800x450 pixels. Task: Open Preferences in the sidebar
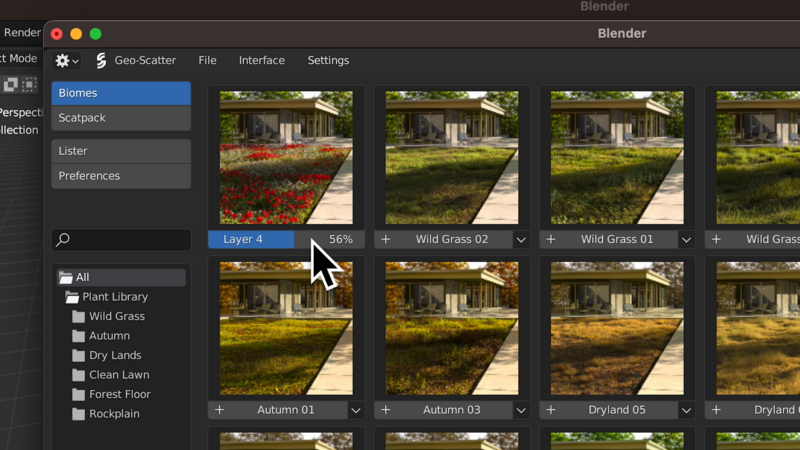pos(121,176)
